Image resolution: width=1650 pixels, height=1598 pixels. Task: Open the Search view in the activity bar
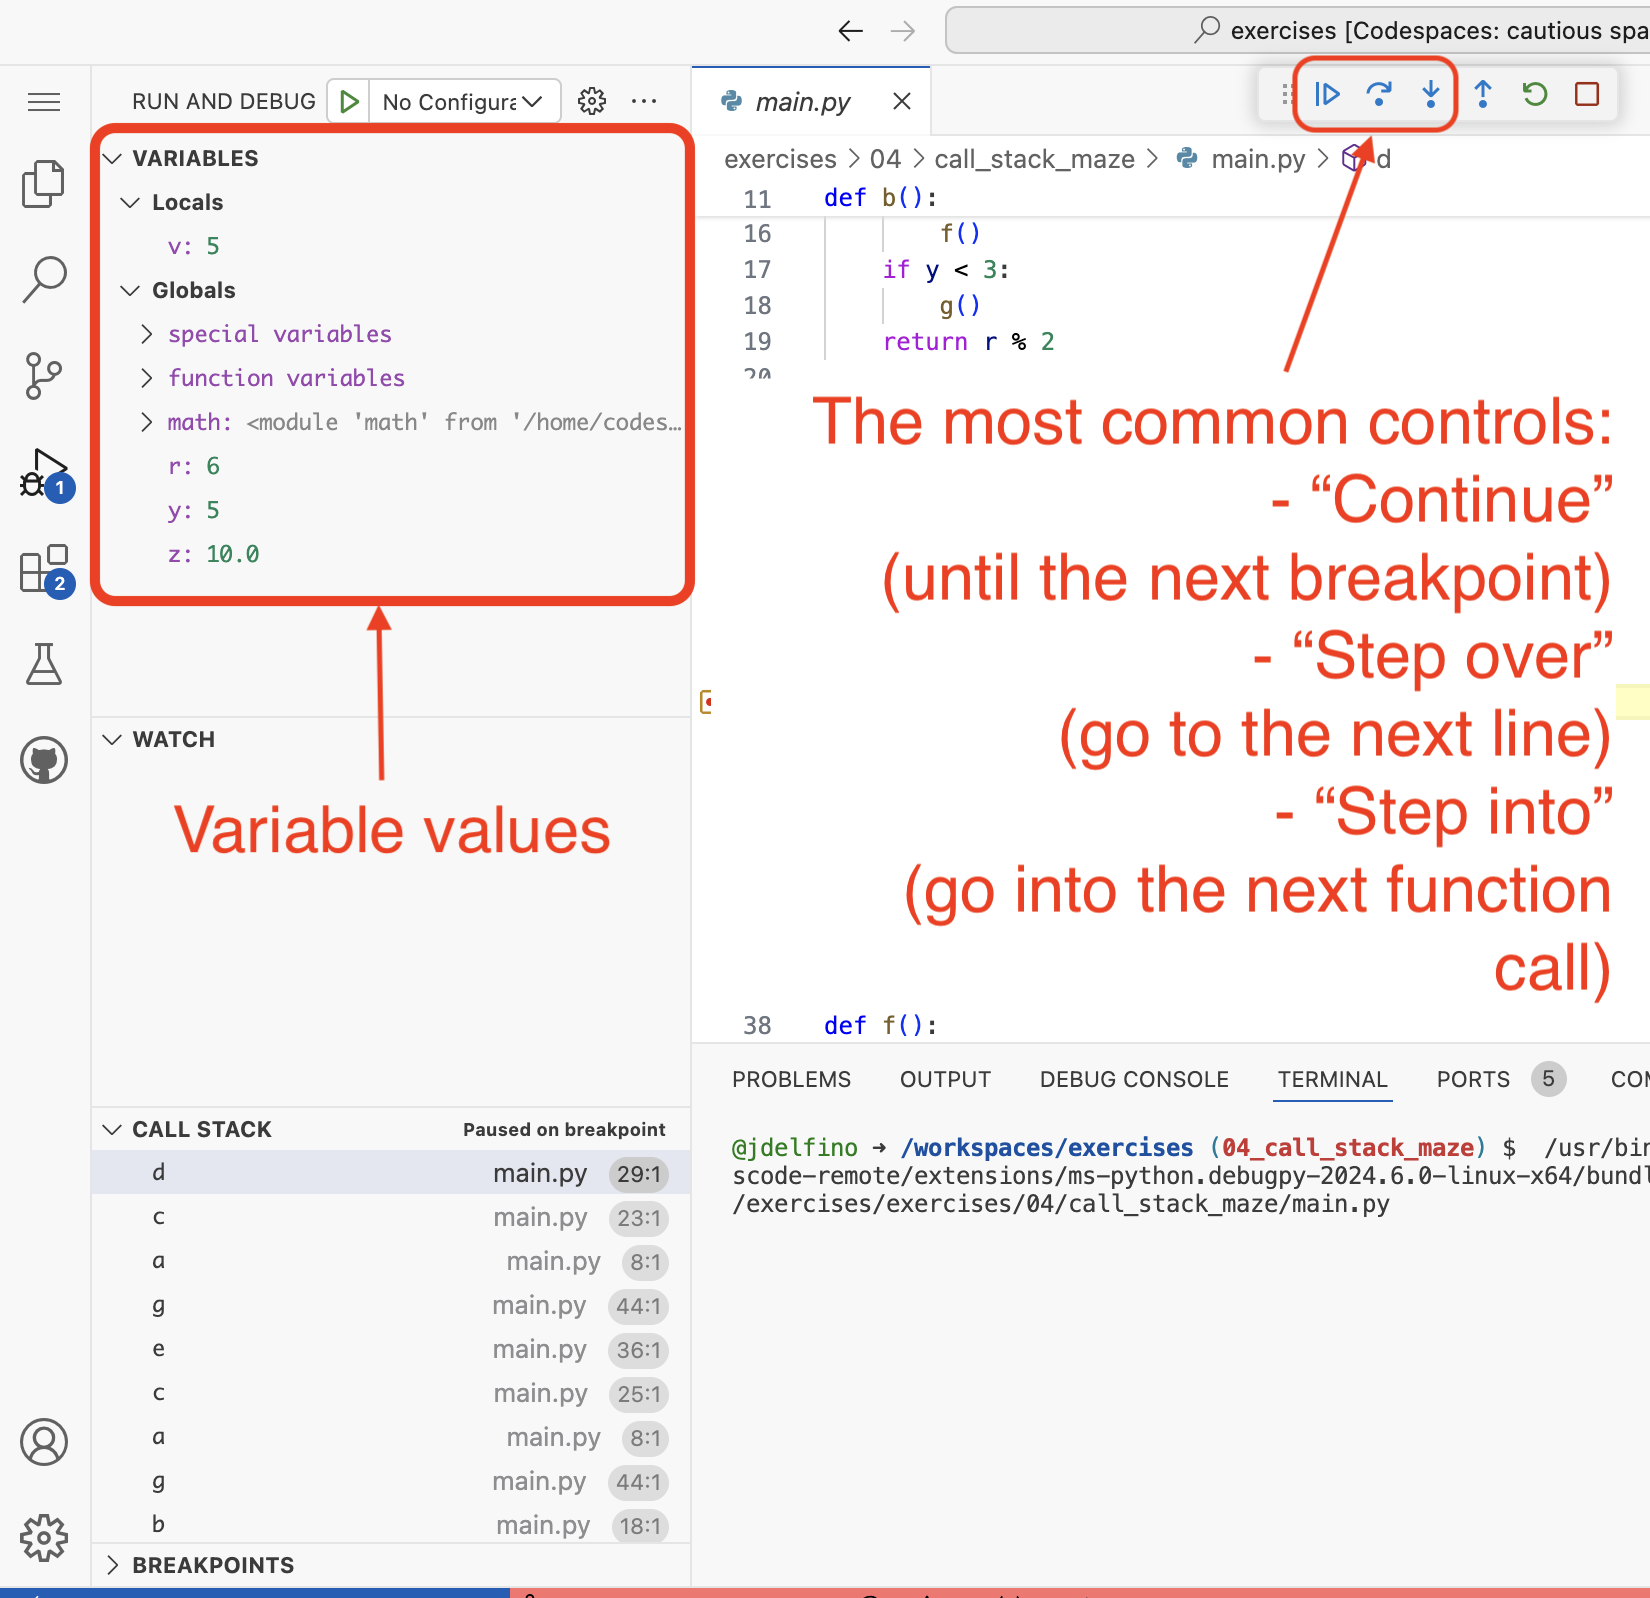coord(44,279)
